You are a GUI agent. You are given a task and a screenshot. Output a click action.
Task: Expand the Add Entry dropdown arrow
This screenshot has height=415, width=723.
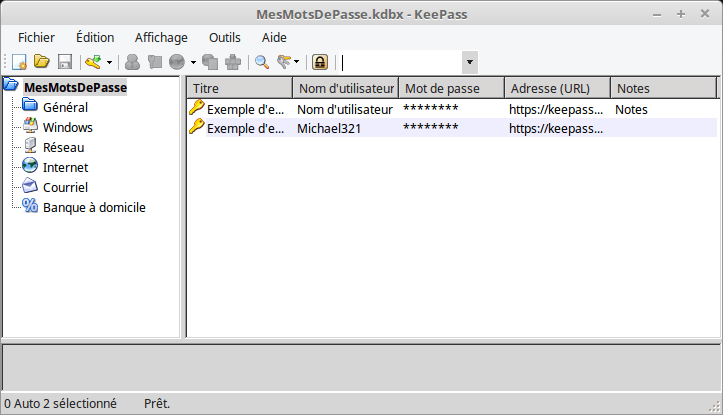coord(109,62)
